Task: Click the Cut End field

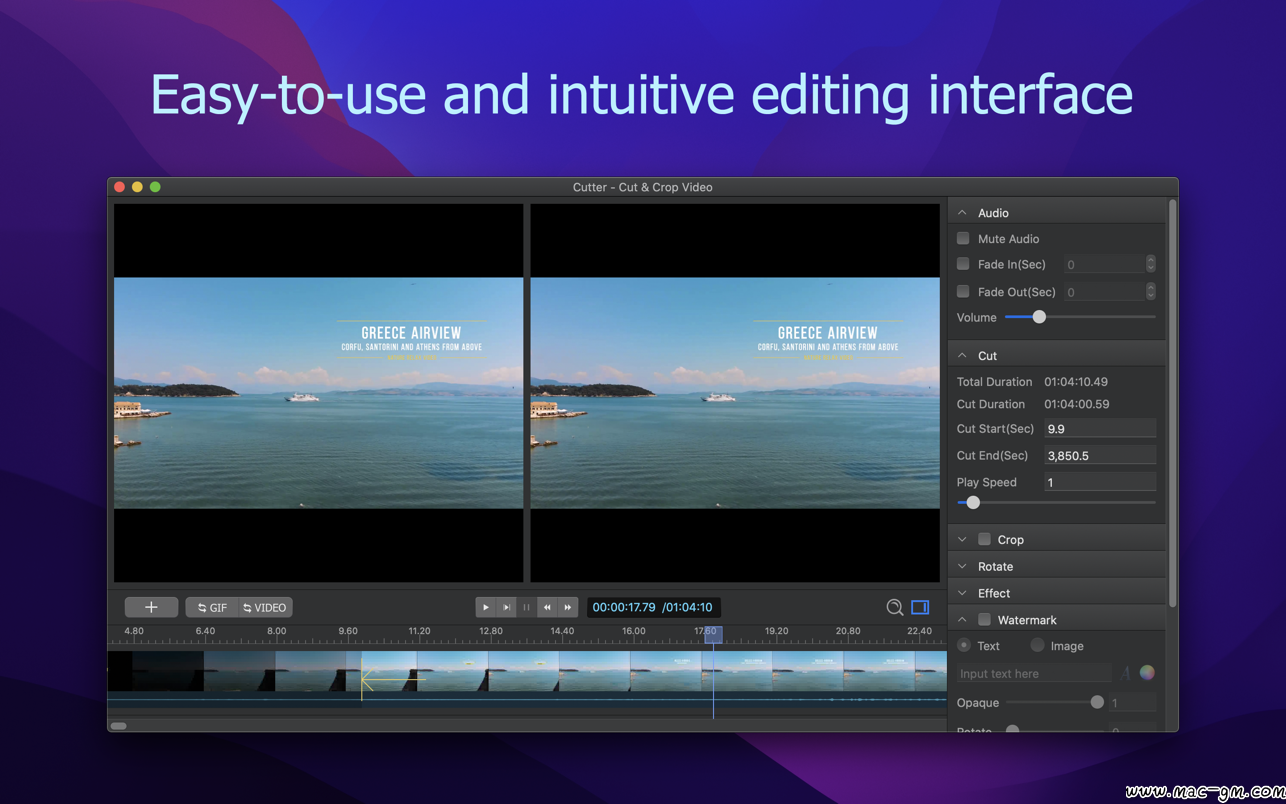Action: click(1100, 455)
